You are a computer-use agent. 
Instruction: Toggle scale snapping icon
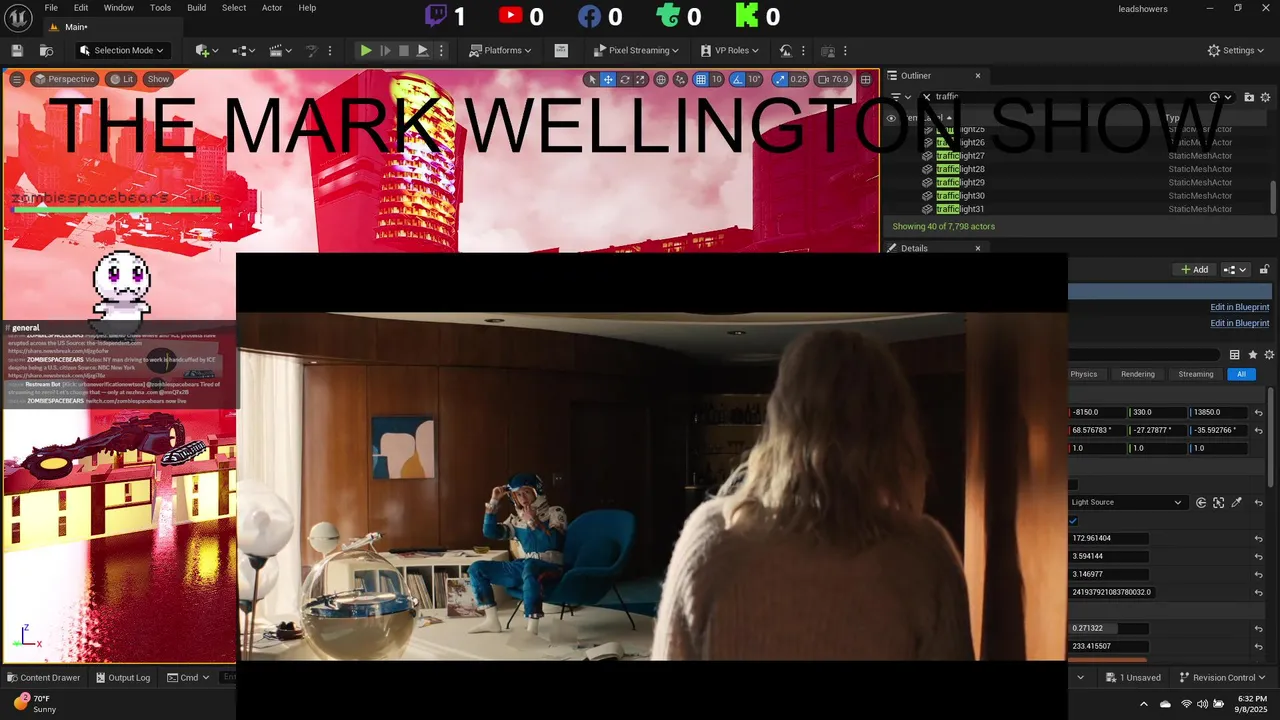click(x=780, y=79)
